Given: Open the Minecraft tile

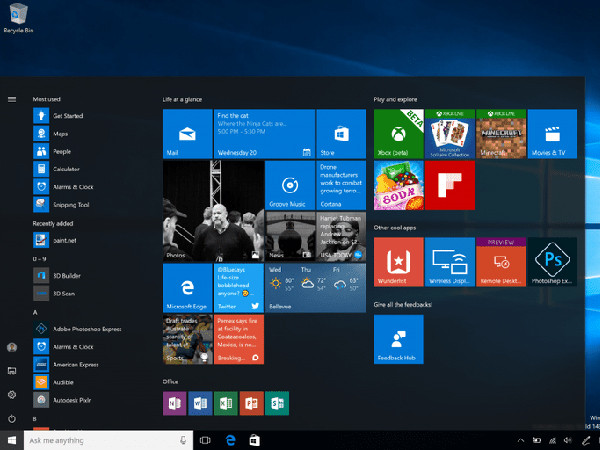Looking at the screenshot, I should click(x=501, y=134).
